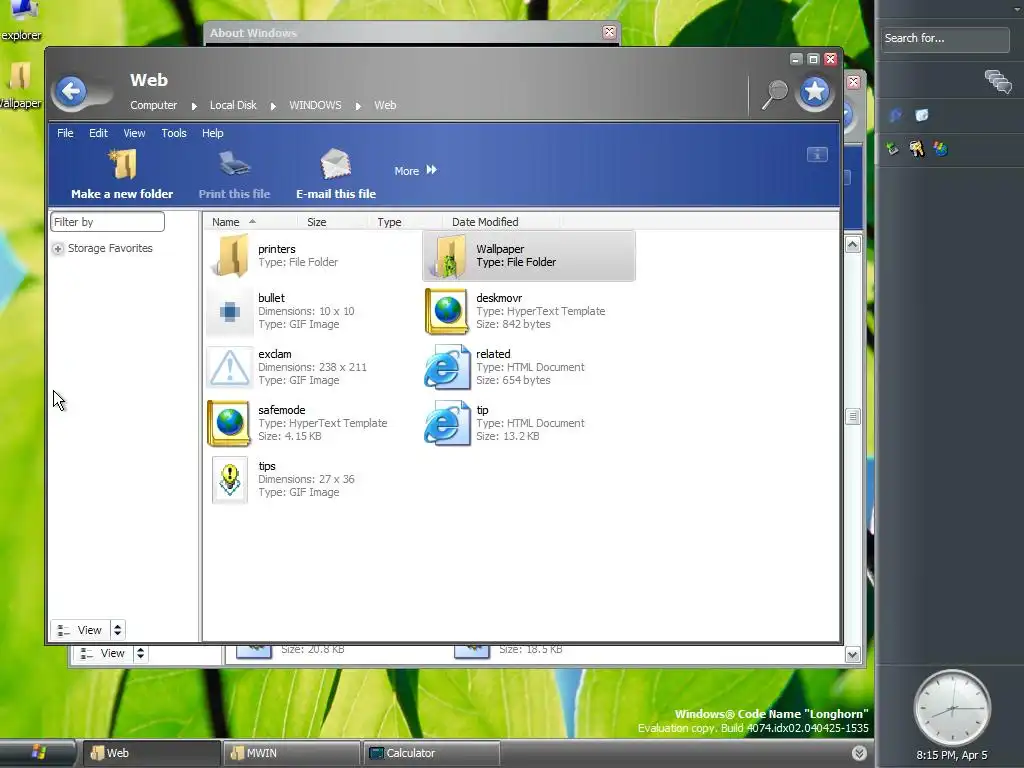The image size is (1024, 768).
Task: Expand the arrow after WINDOWS breadcrumb
Action: [358, 106]
